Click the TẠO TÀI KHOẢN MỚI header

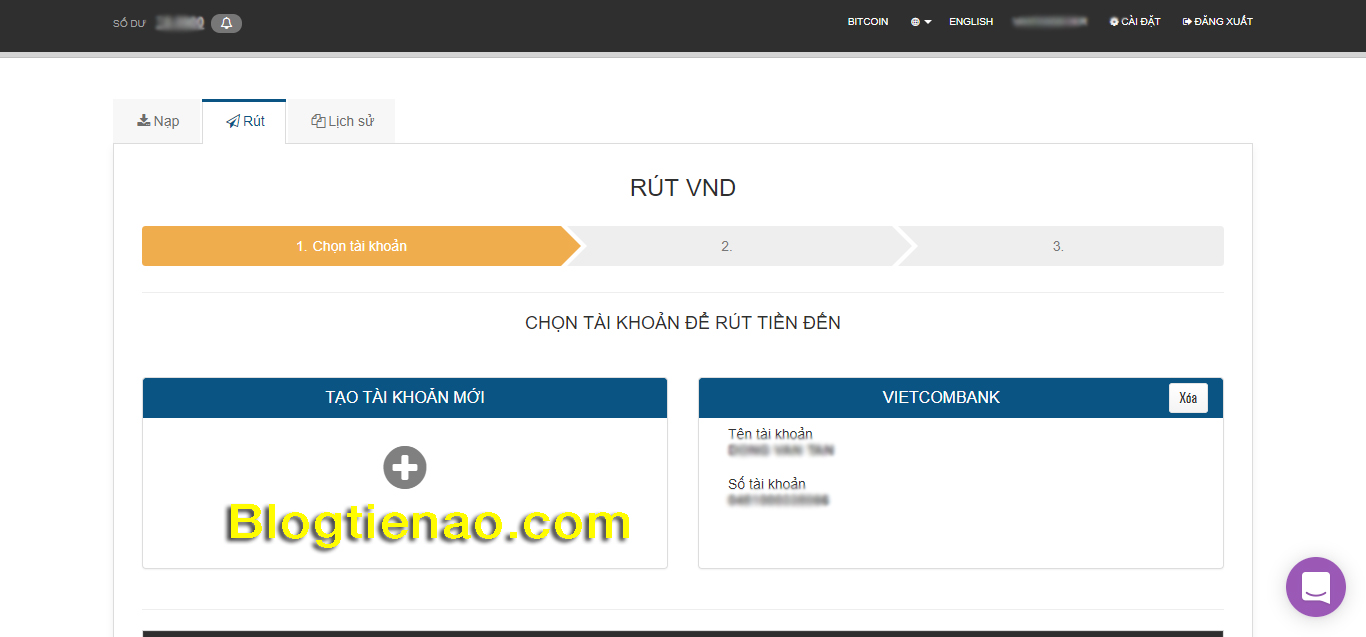[x=405, y=398]
